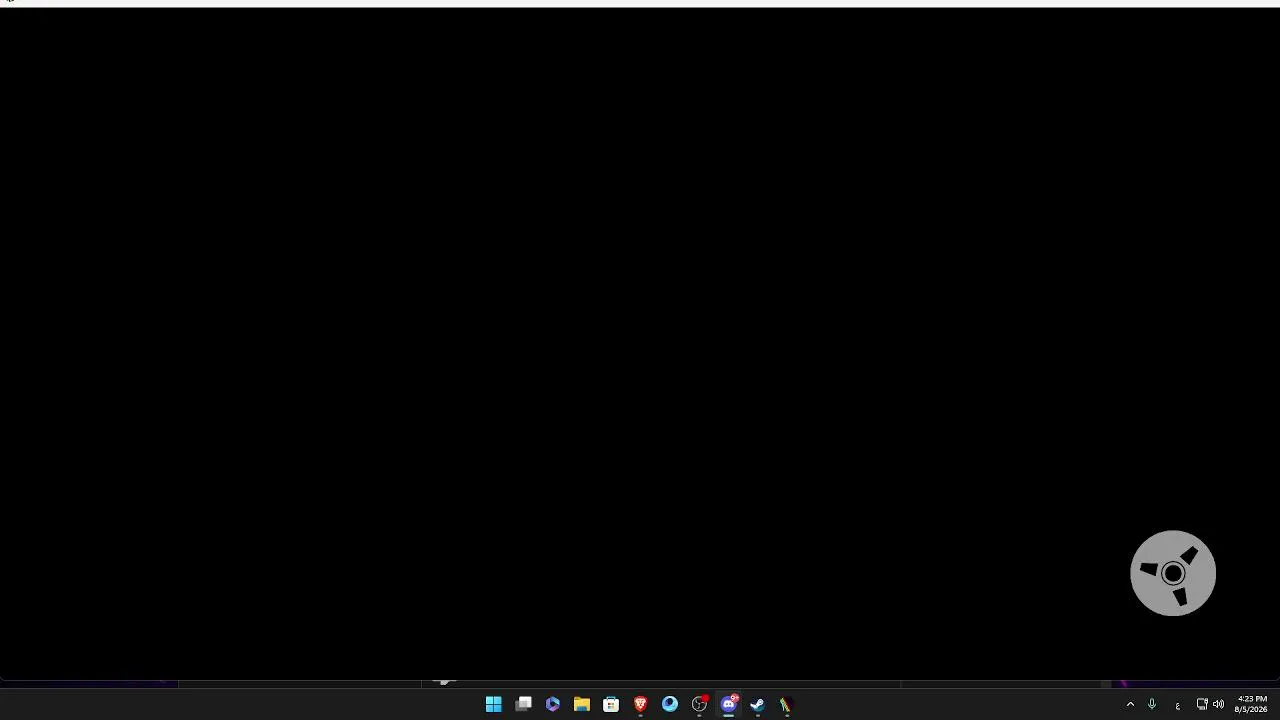
Task: Click the gray circular reel icon on the black screen
Action: pos(1173,573)
